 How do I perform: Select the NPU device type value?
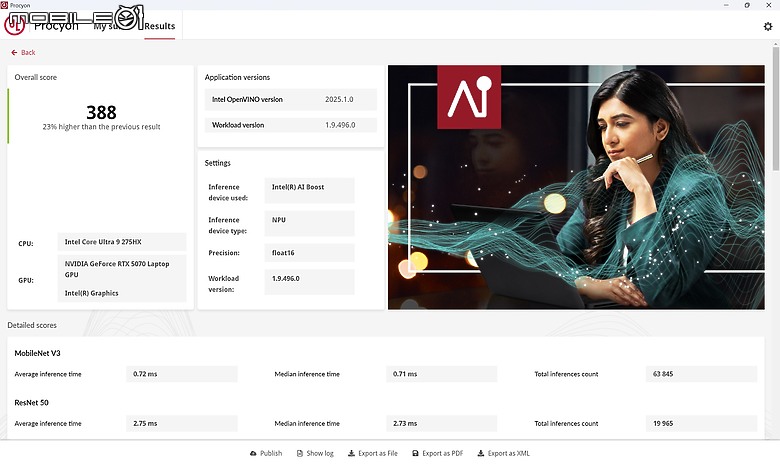coord(309,223)
